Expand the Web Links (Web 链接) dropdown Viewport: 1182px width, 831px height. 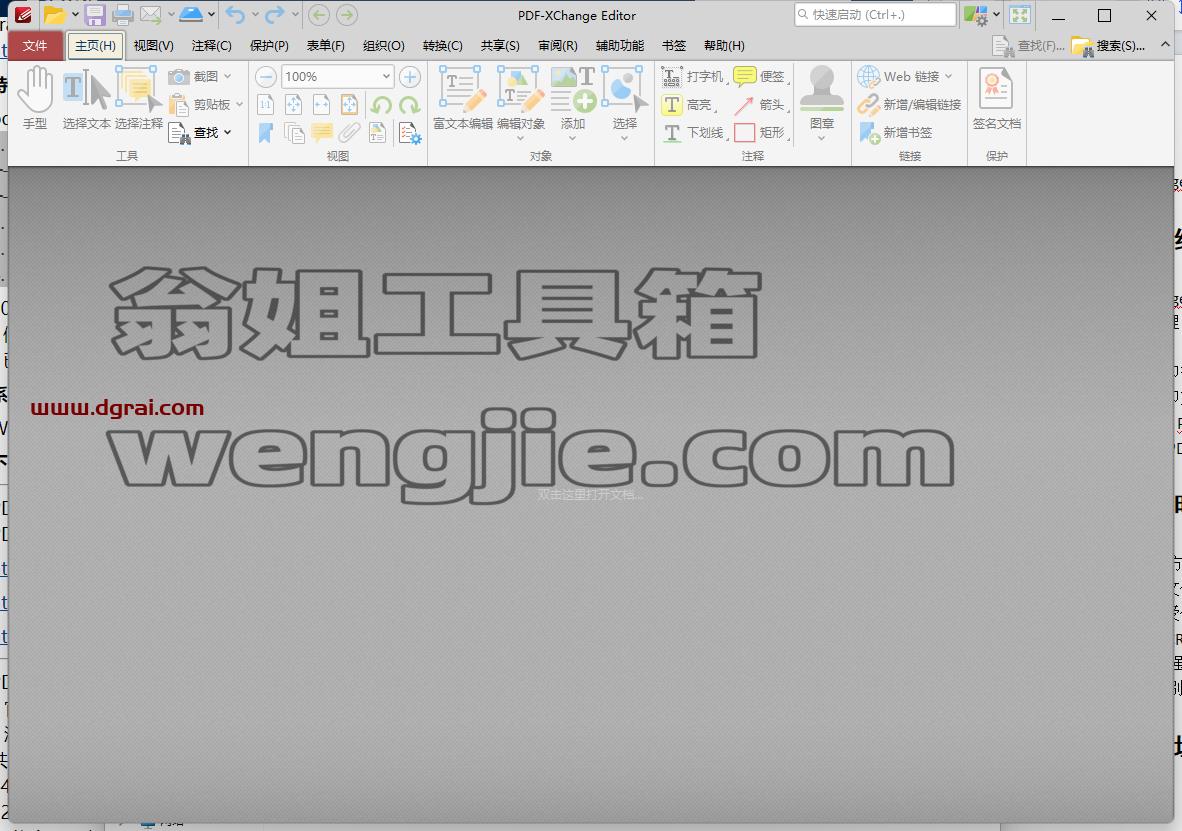click(948, 76)
